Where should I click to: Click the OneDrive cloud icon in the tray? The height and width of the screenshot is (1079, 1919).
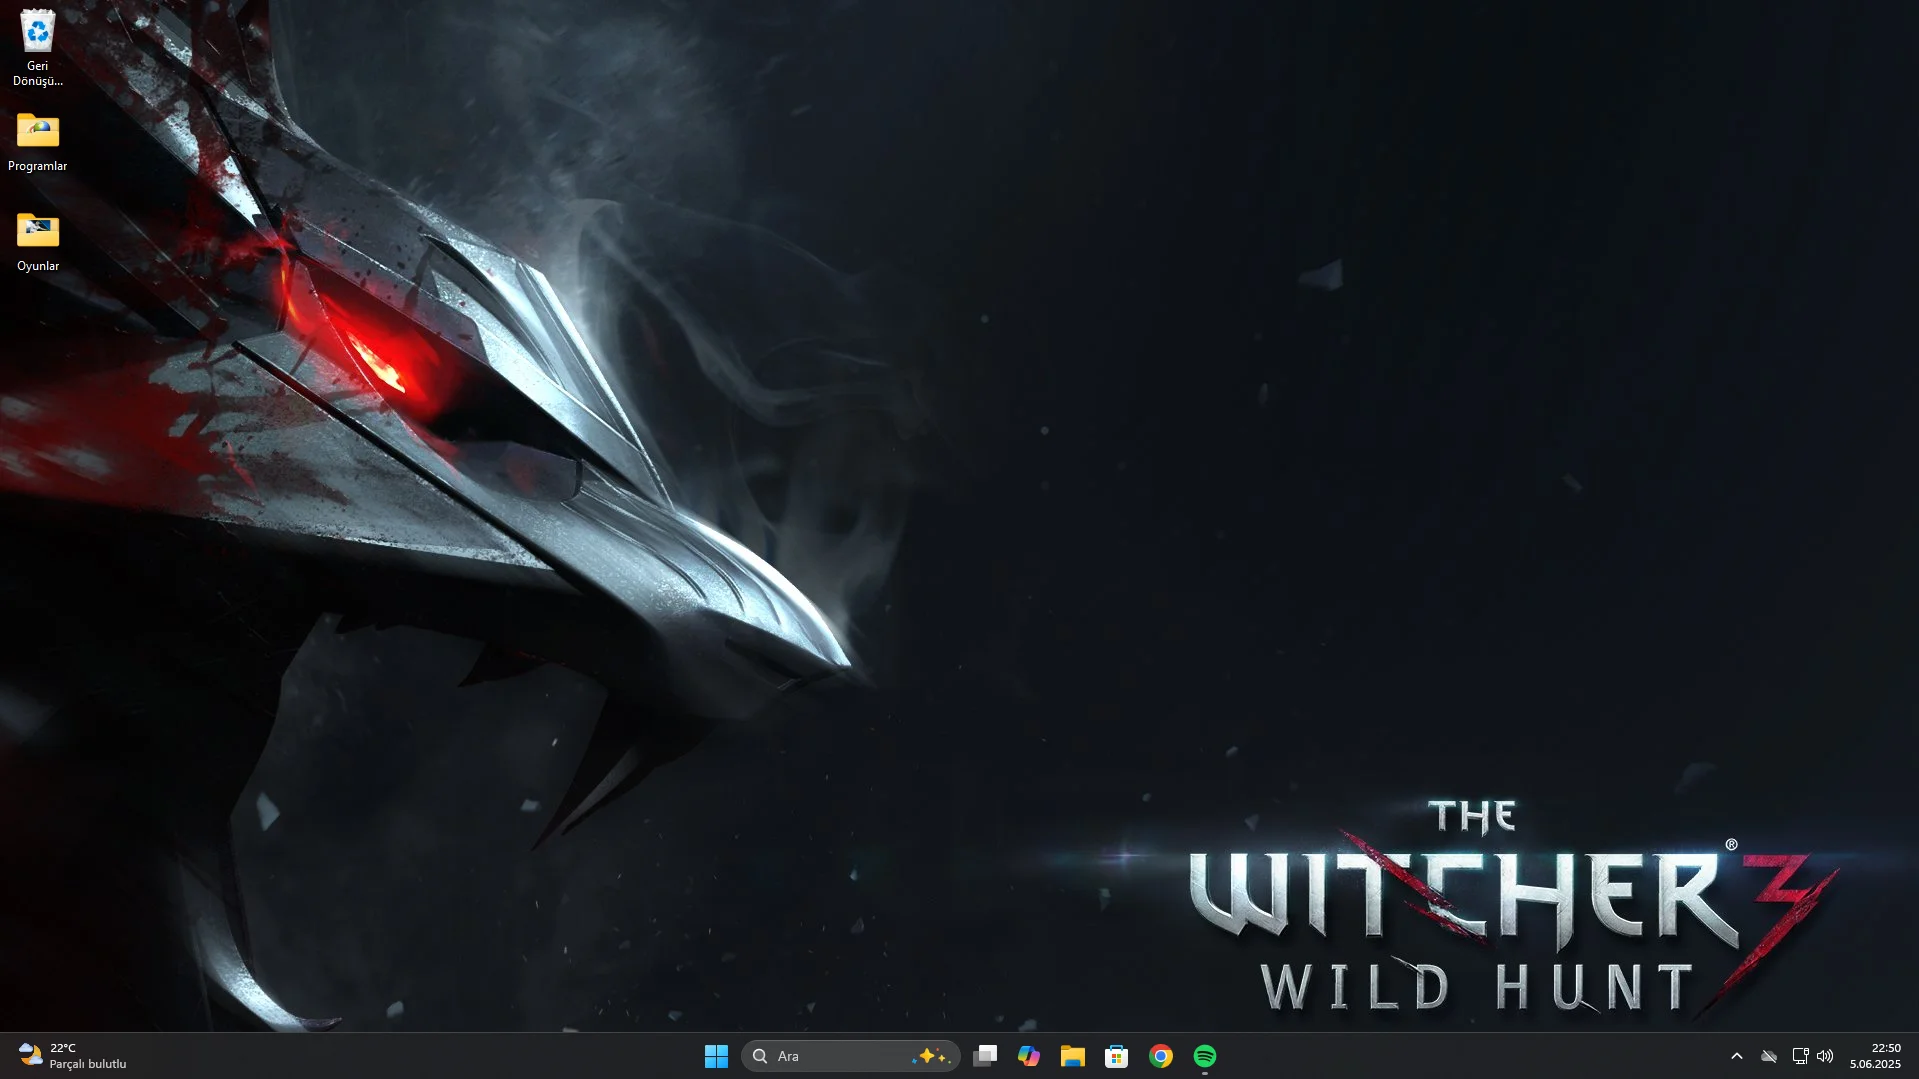coord(1769,1056)
